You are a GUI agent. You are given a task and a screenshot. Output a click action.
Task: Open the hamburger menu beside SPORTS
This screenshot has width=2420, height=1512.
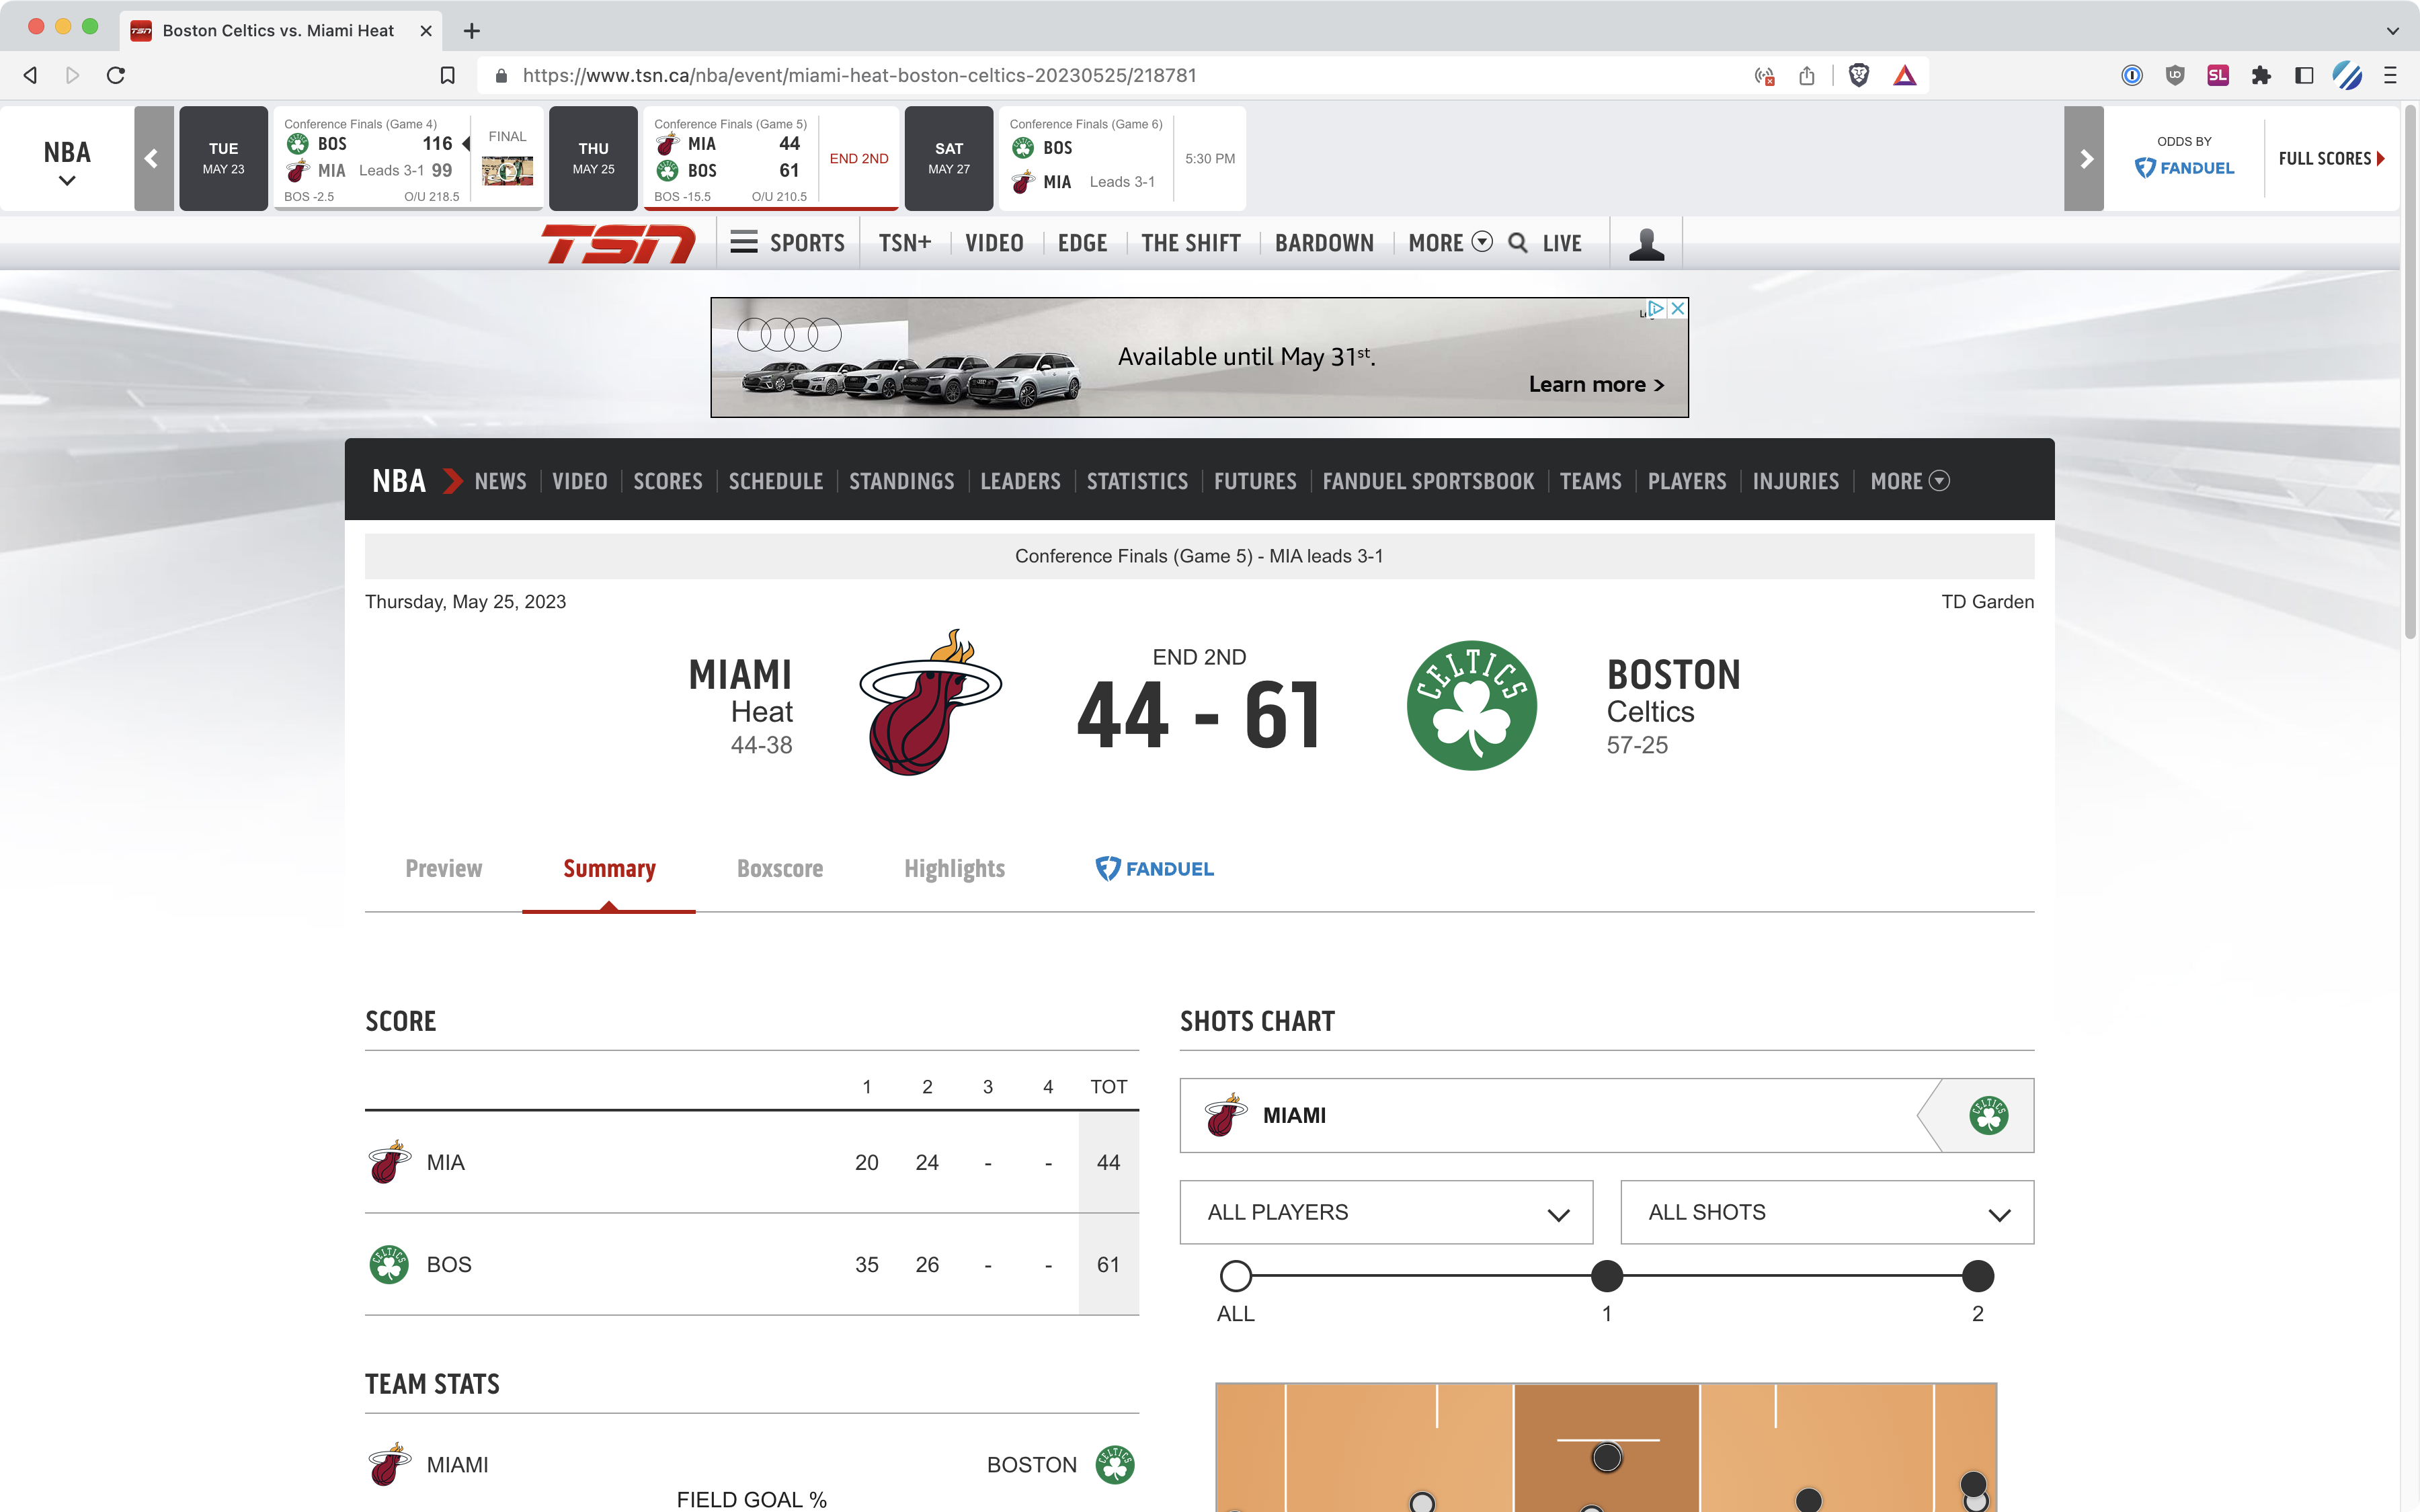[x=743, y=242]
